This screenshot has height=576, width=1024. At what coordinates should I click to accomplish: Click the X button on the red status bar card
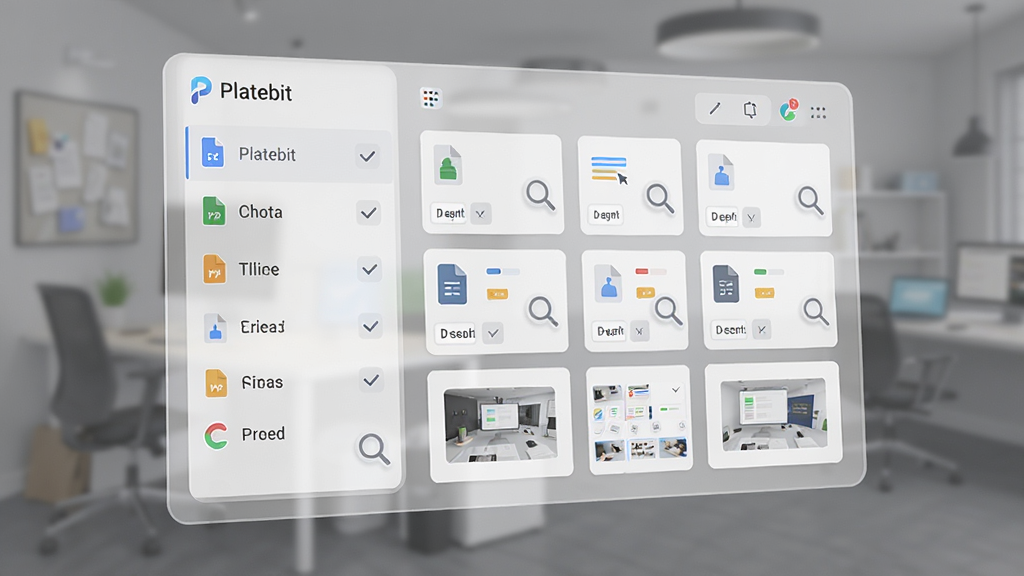(639, 332)
